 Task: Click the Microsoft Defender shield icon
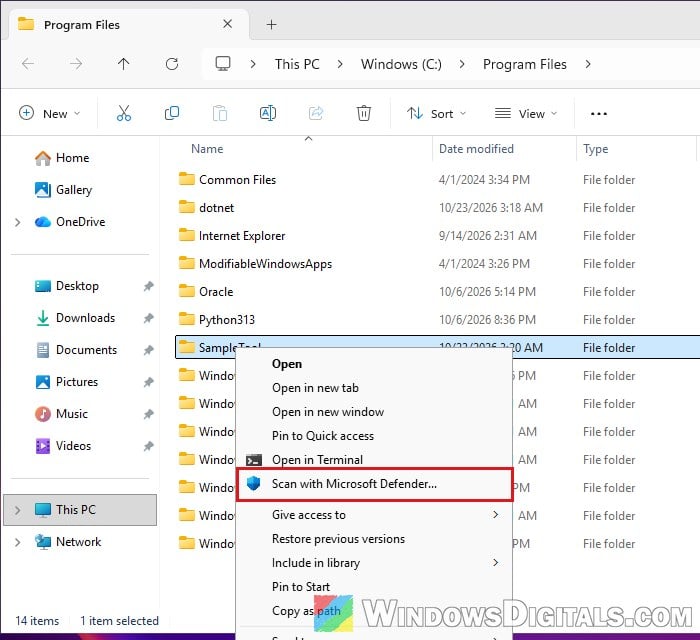click(254, 483)
